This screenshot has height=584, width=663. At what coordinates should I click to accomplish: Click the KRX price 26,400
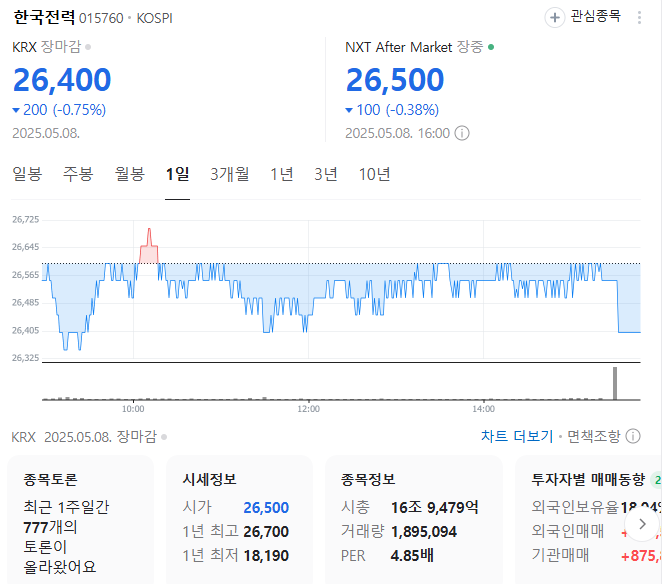click(x=62, y=80)
